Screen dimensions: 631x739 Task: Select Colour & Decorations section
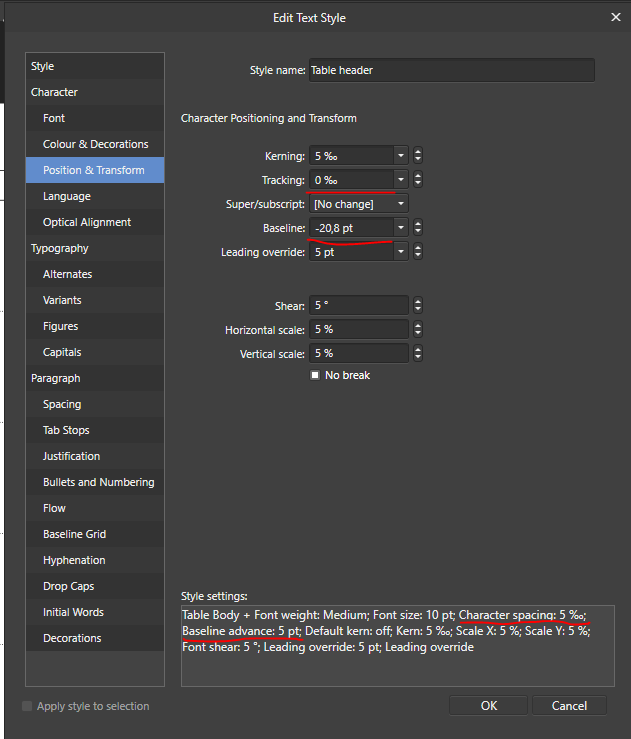coord(95,144)
